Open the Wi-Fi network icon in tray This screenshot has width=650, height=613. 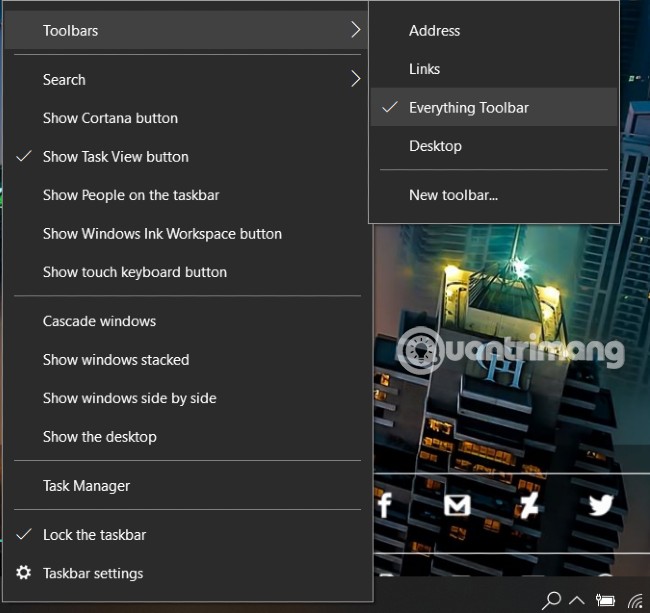(x=636, y=601)
